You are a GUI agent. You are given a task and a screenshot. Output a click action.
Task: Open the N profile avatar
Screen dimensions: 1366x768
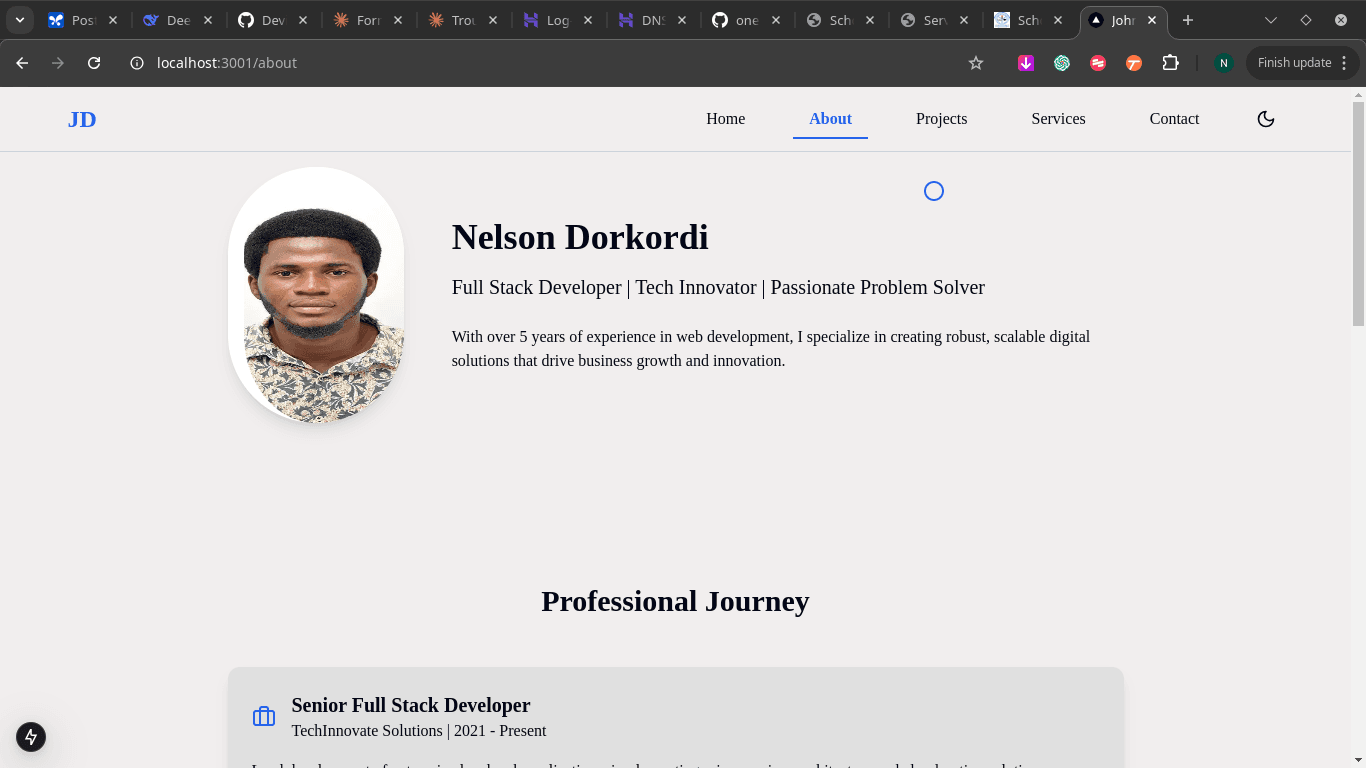click(x=1223, y=63)
